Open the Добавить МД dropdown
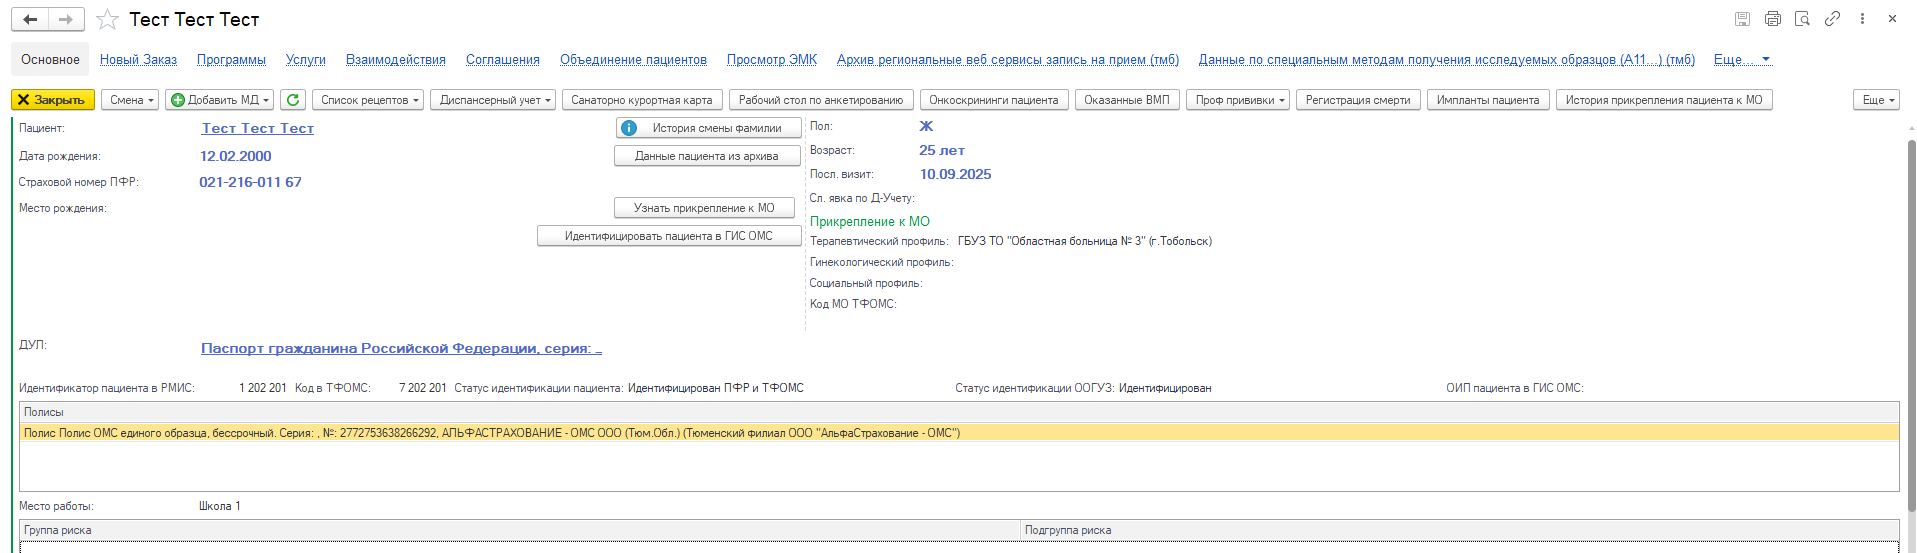Screen dimensions: 1917x553 click(x=219, y=100)
